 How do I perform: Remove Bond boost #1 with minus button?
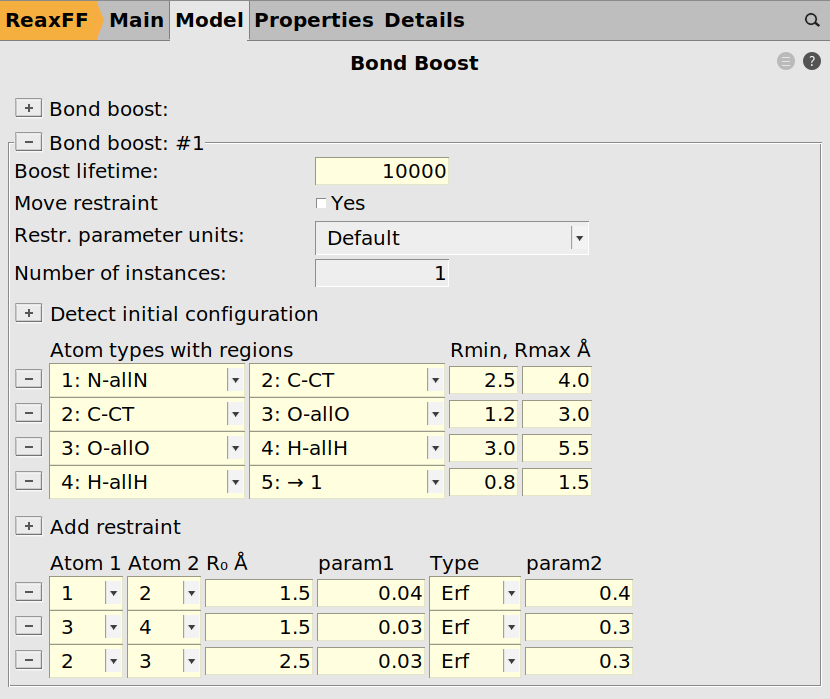pos(29,142)
